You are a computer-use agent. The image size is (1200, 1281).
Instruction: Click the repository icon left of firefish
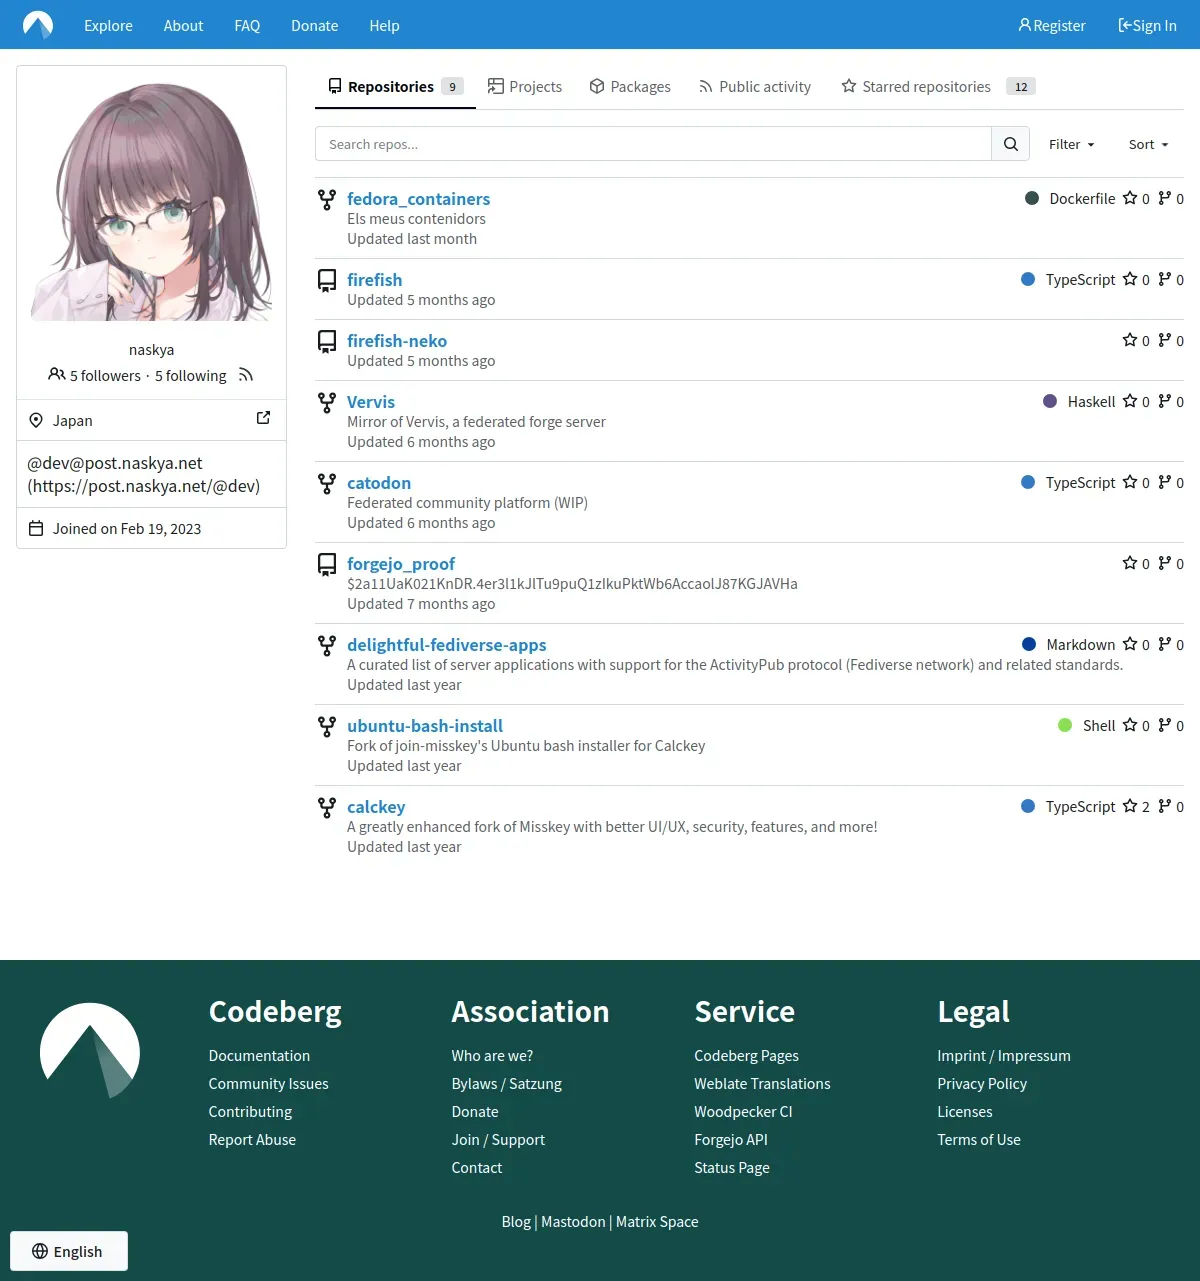[327, 281]
